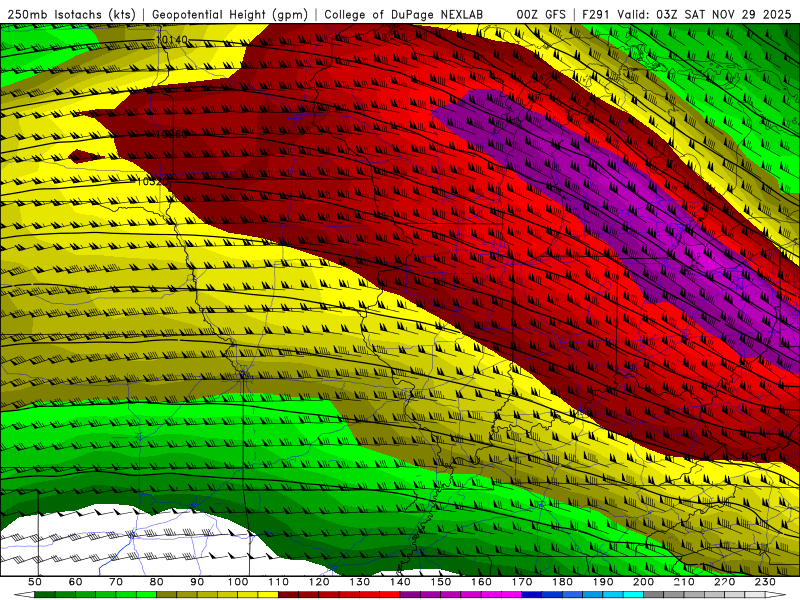Click the 210 knot legend label
Viewport: 800px width, 600px height.
click(x=684, y=582)
